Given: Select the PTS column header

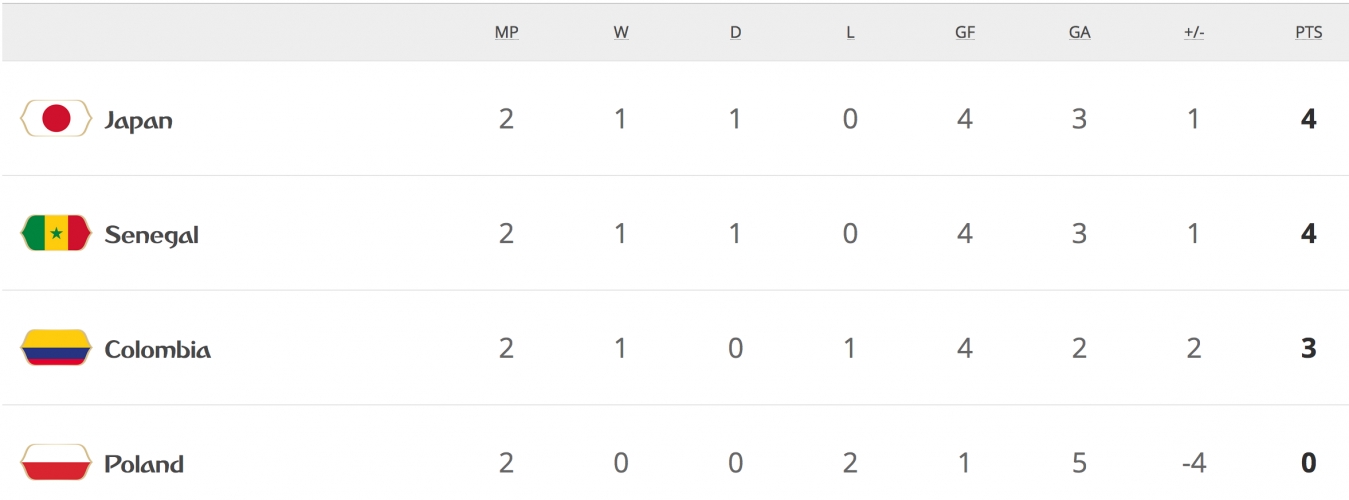Looking at the screenshot, I should pos(1308,32).
